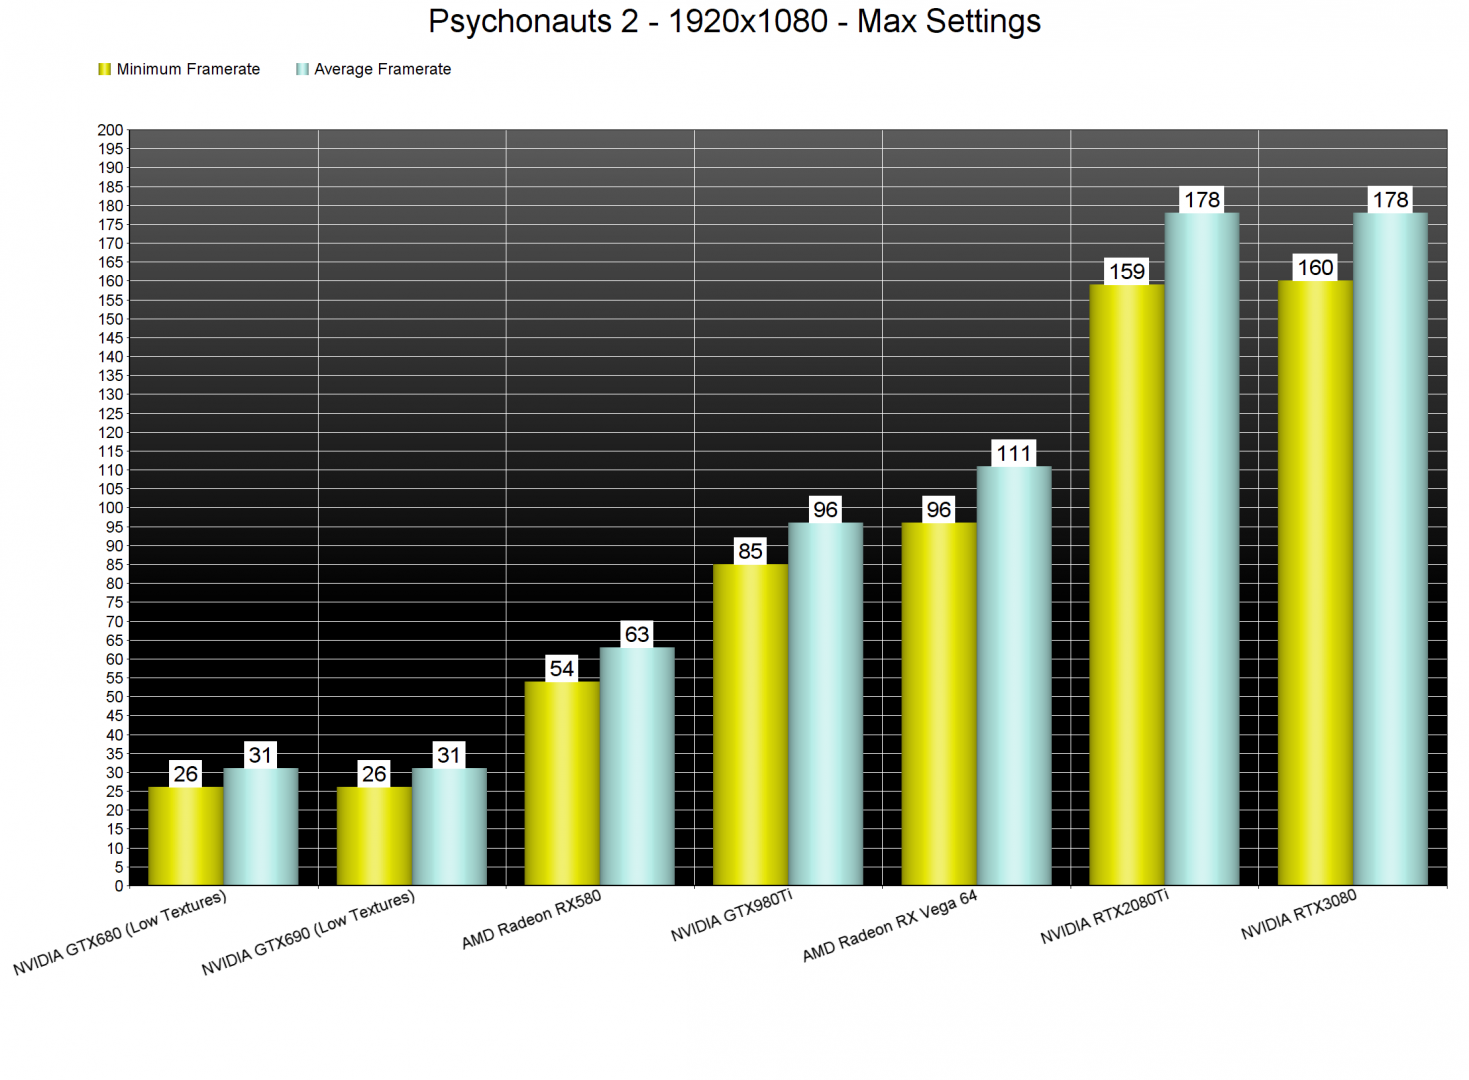1469x1080 pixels.
Task: Click the cyan Average Framerate legend swatch
Action: point(302,69)
